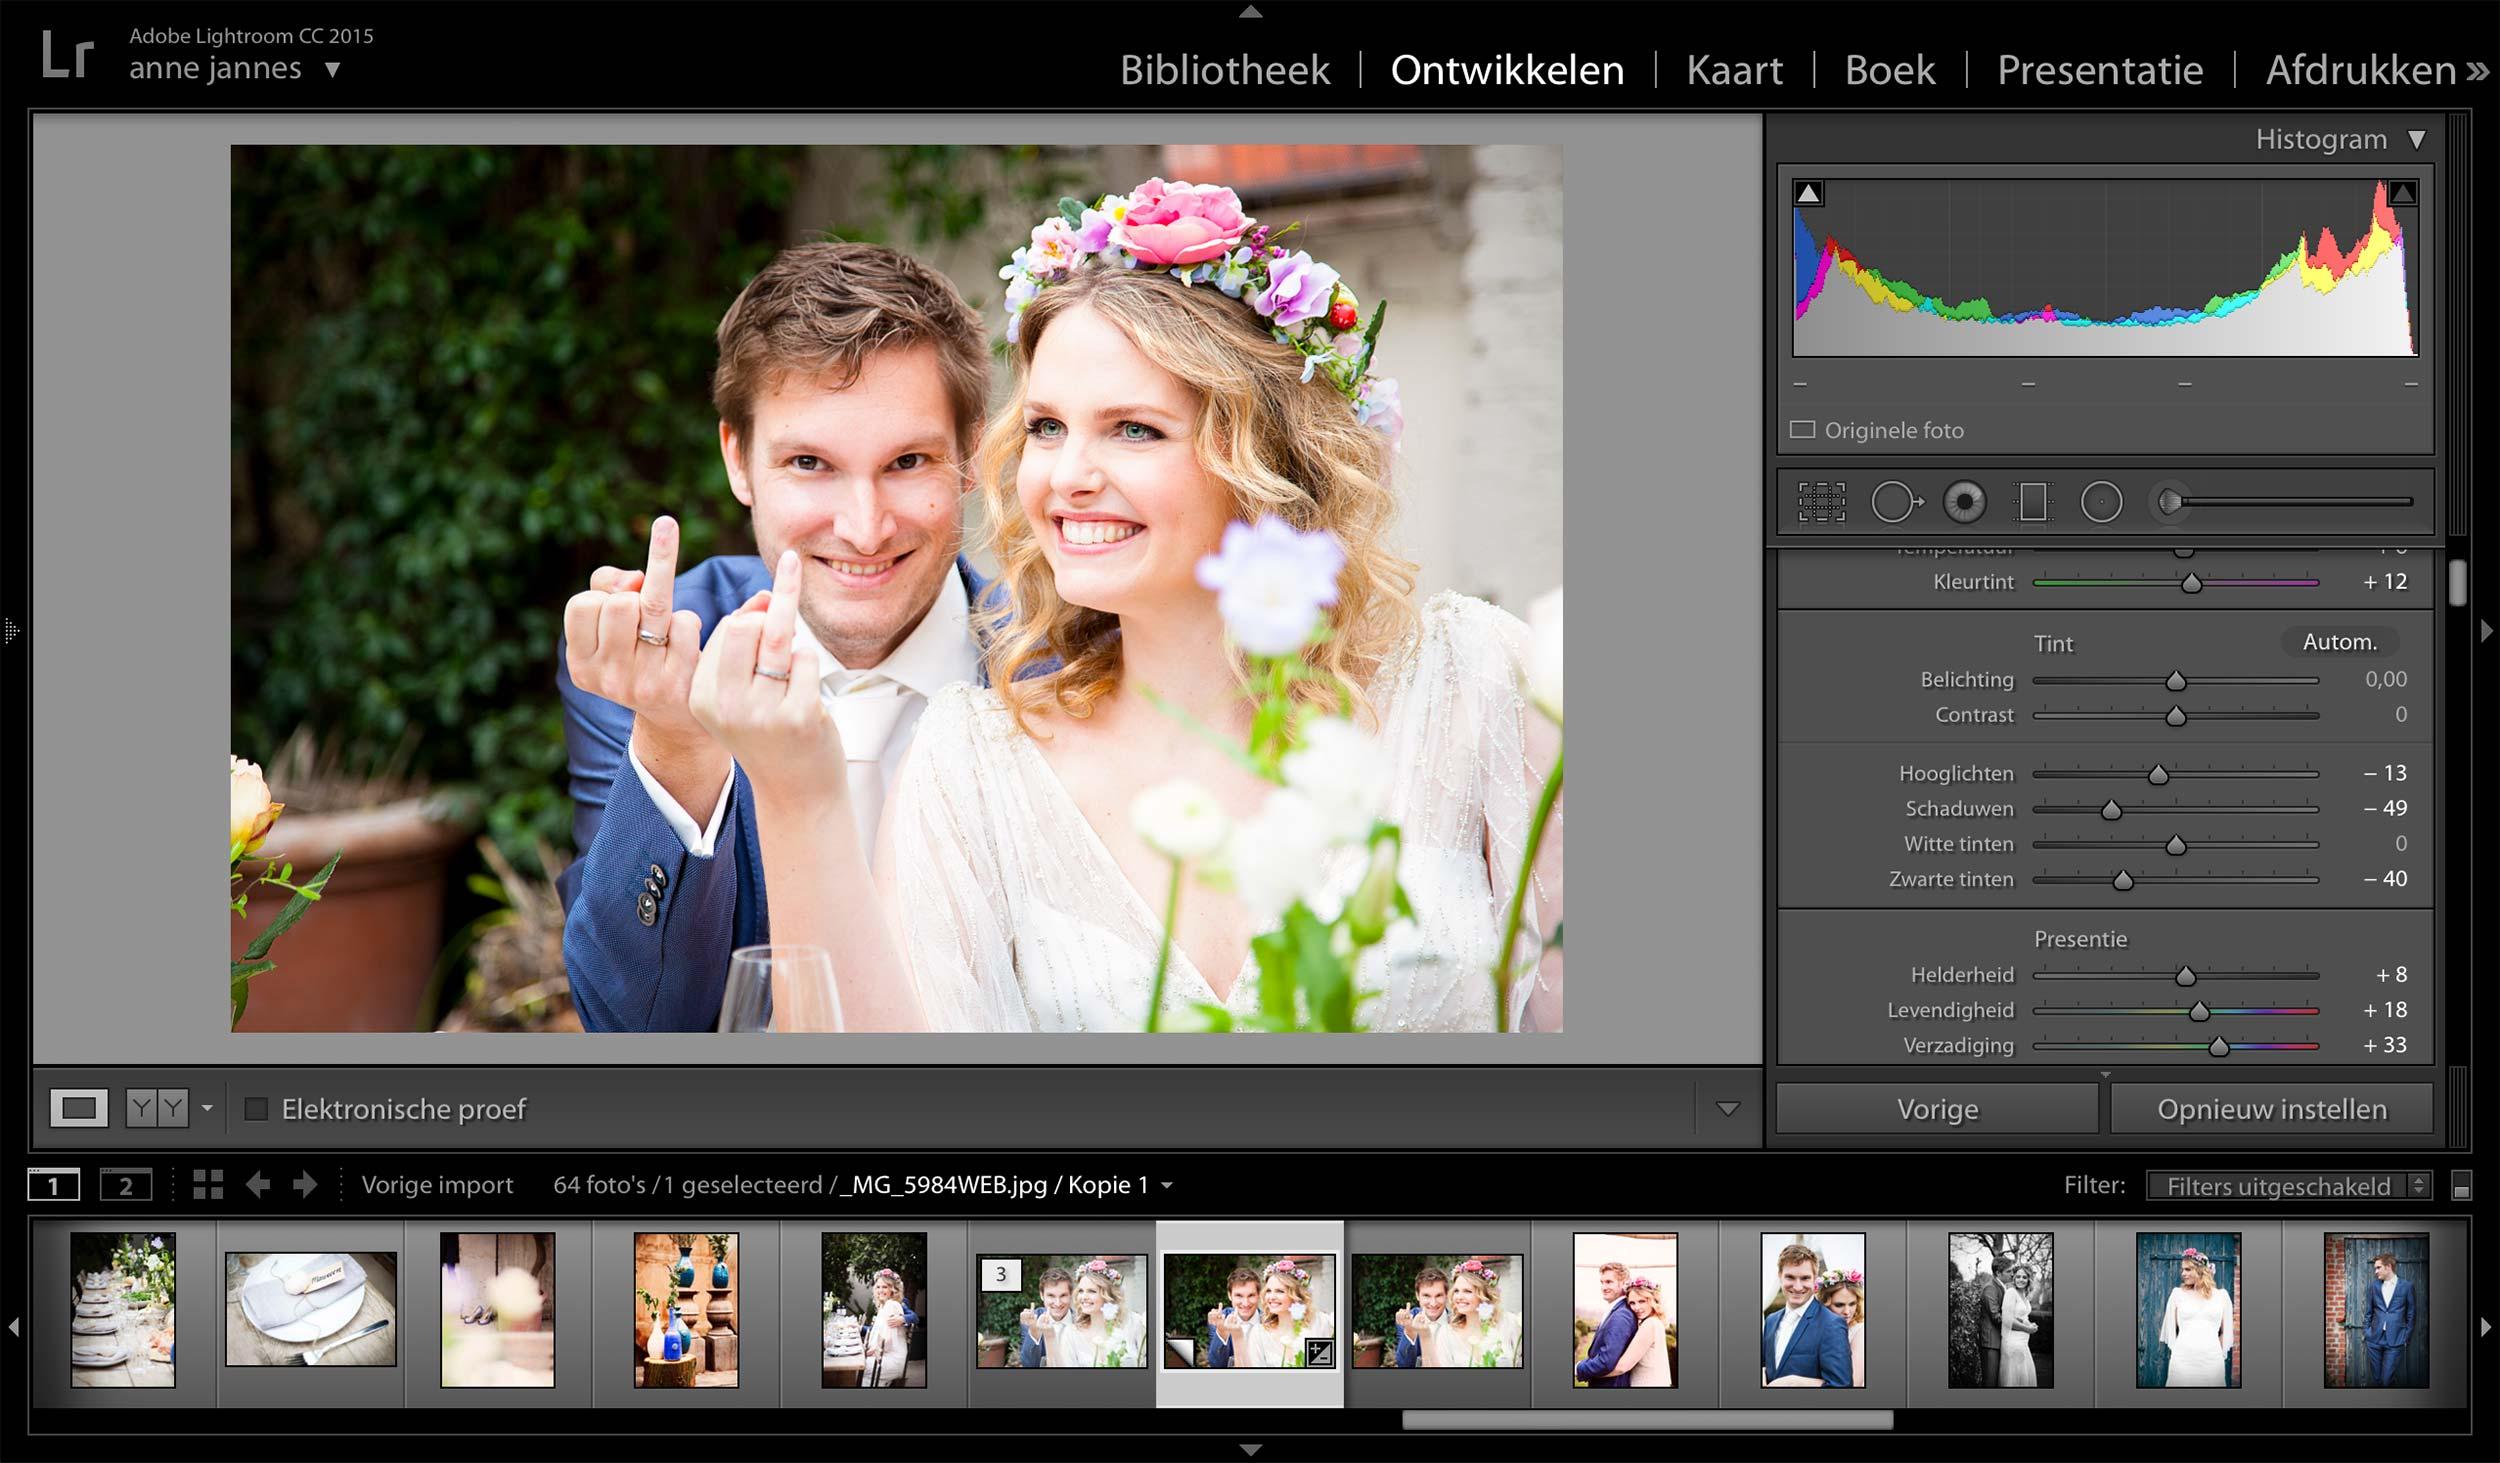2500x1463 pixels.
Task: Select the Crop overlay tool
Action: (x=1821, y=502)
